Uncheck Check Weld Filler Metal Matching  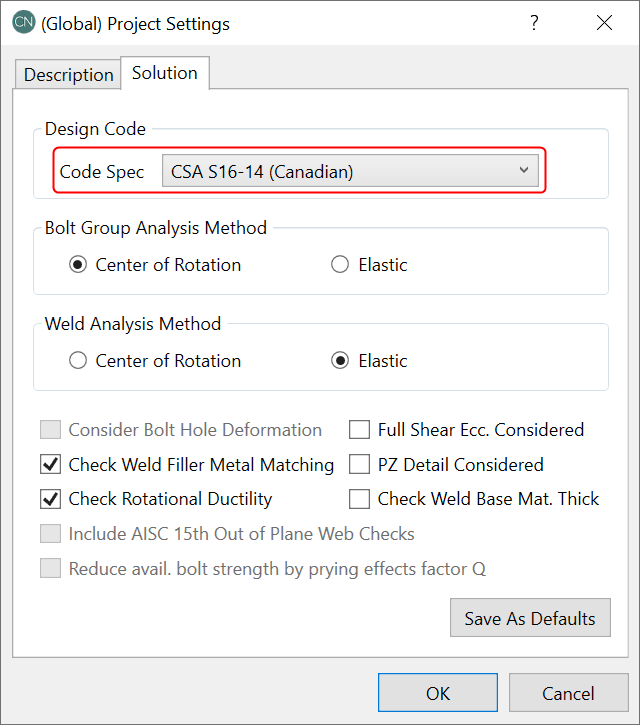50,465
